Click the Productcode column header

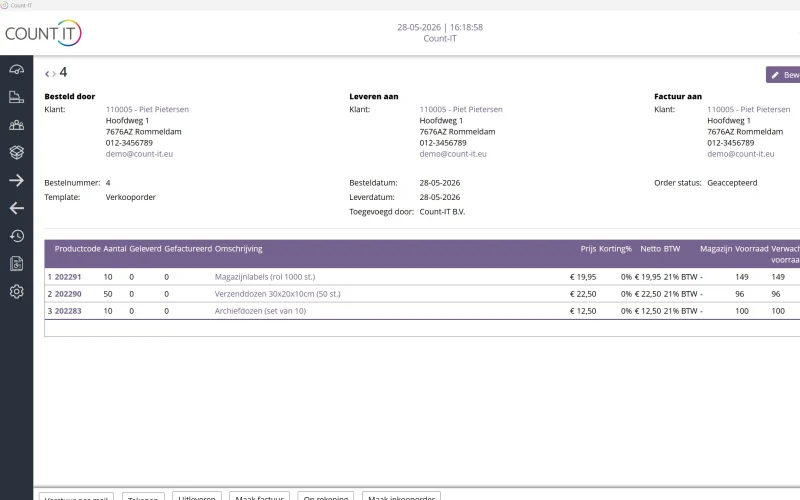click(78, 248)
